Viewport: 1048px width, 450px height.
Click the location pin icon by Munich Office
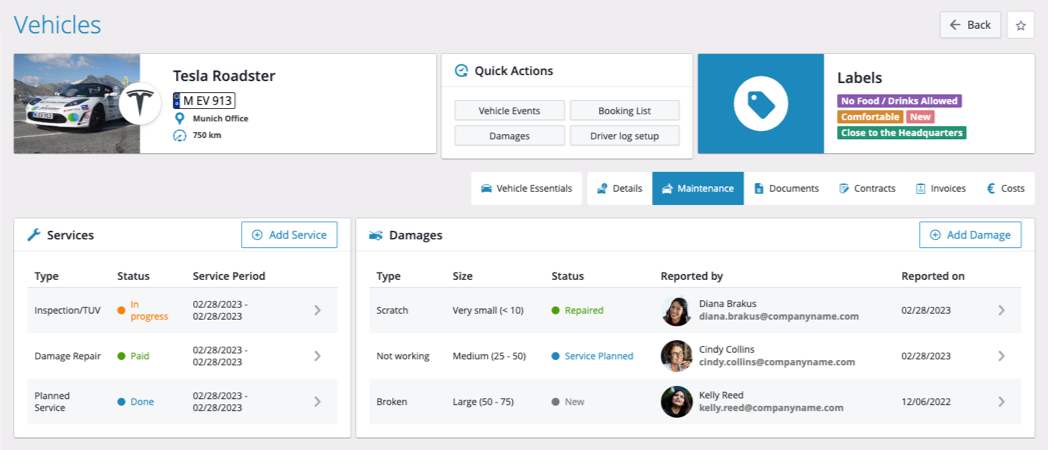coord(178,118)
